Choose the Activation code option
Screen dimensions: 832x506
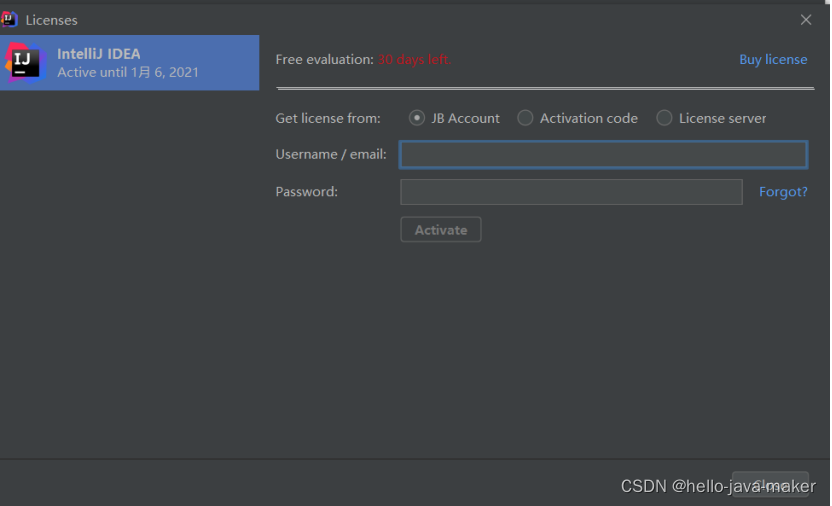pyautogui.click(x=525, y=118)
